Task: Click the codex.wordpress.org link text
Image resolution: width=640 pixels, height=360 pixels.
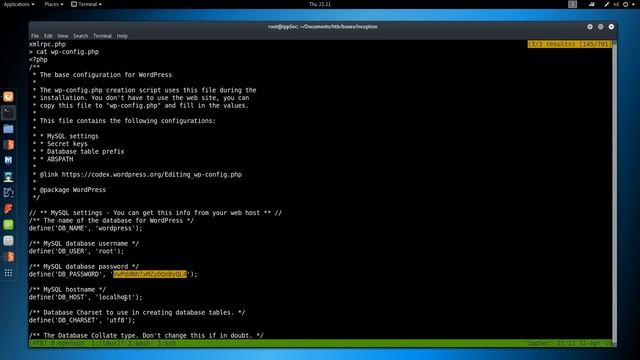Action: coord(152,175)
